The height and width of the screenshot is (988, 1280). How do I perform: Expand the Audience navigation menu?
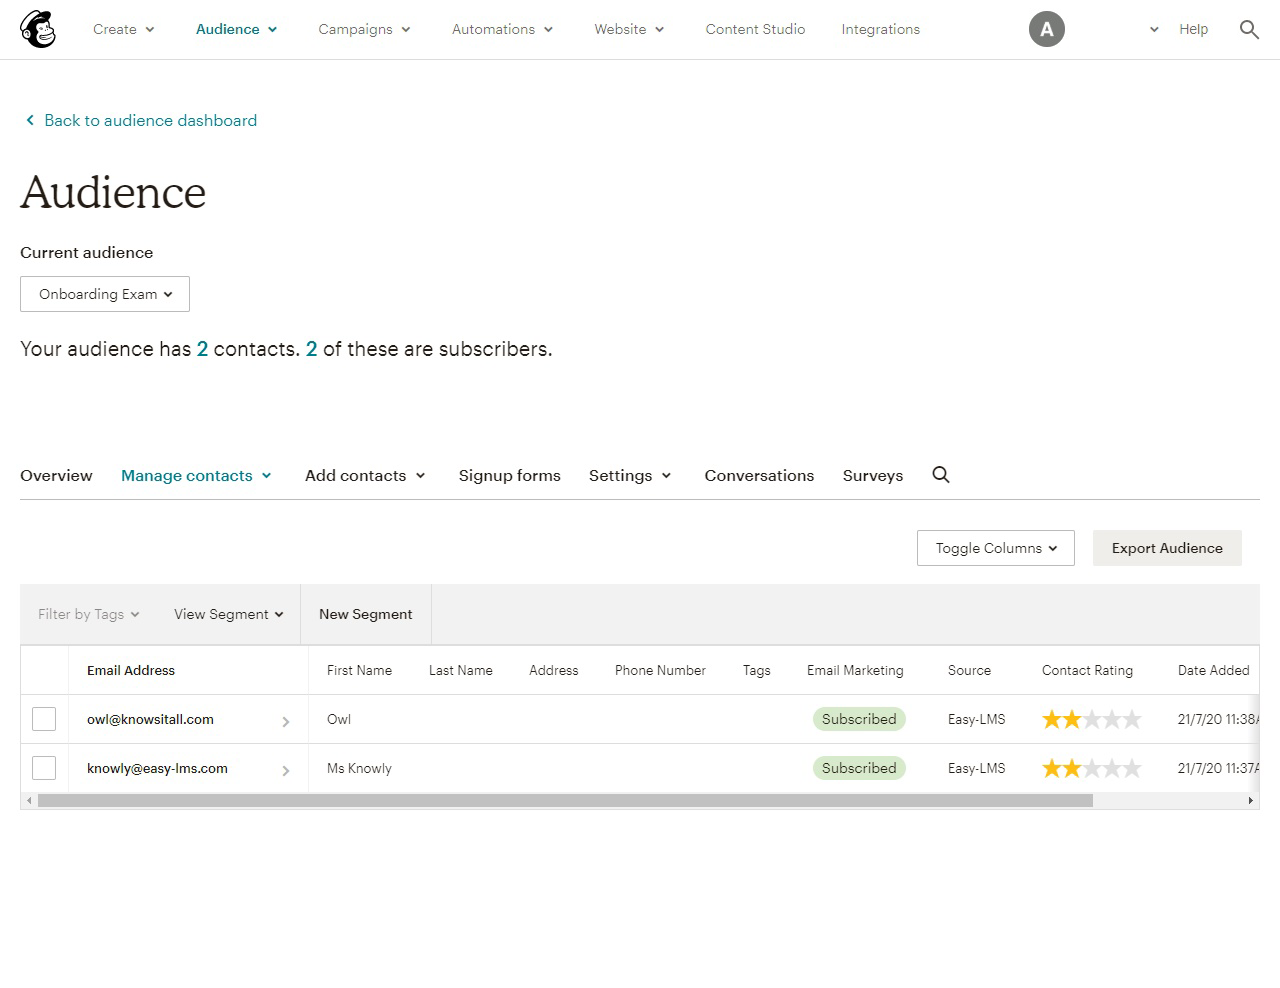(x=237, y=29)
